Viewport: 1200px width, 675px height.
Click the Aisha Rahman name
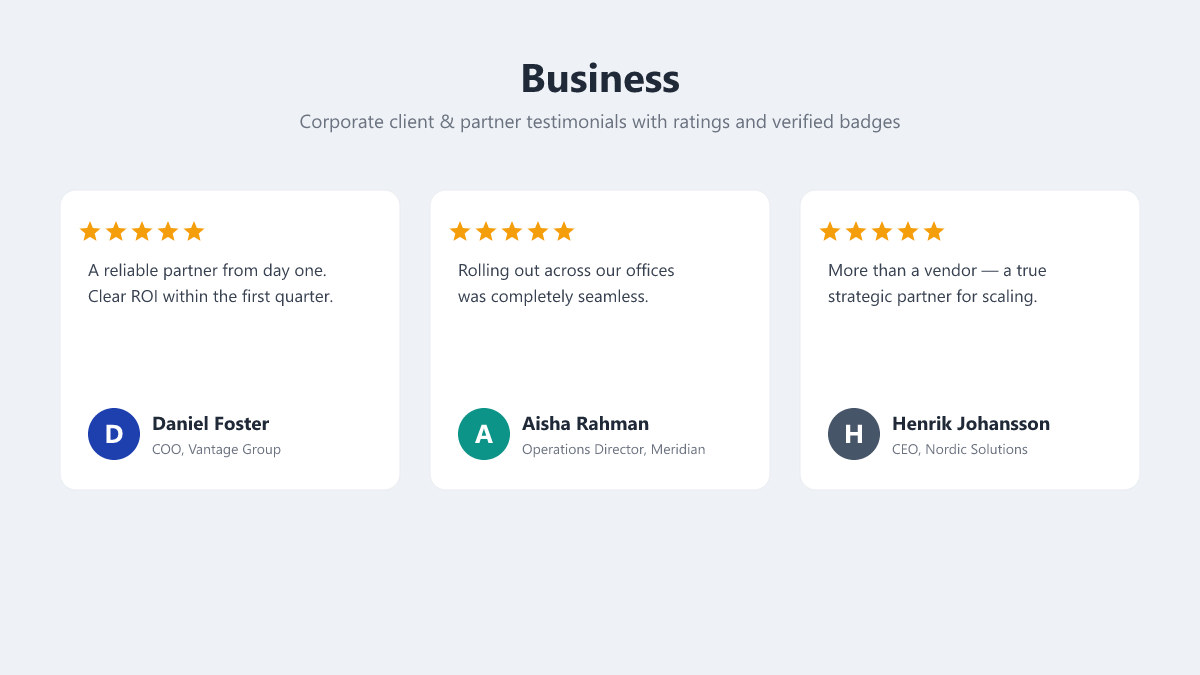tap(585, 423)
